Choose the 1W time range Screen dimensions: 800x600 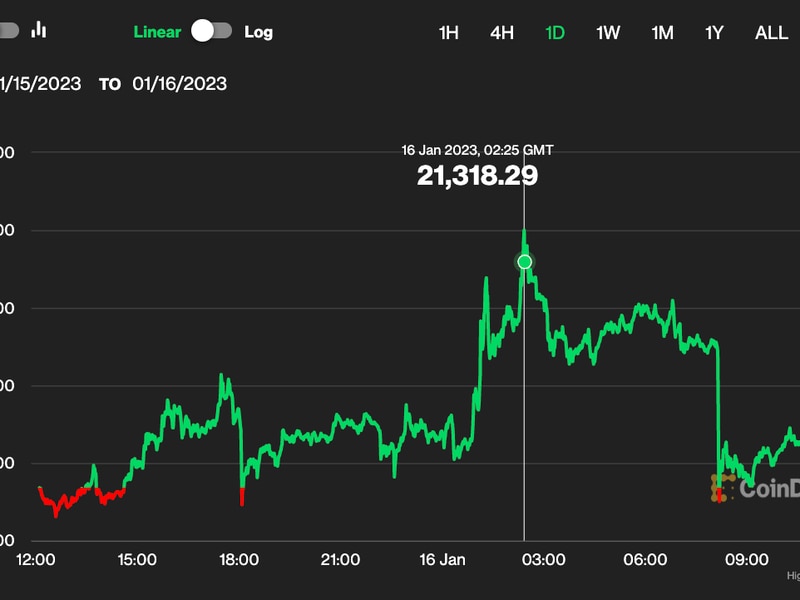click(x=608, y=32)
